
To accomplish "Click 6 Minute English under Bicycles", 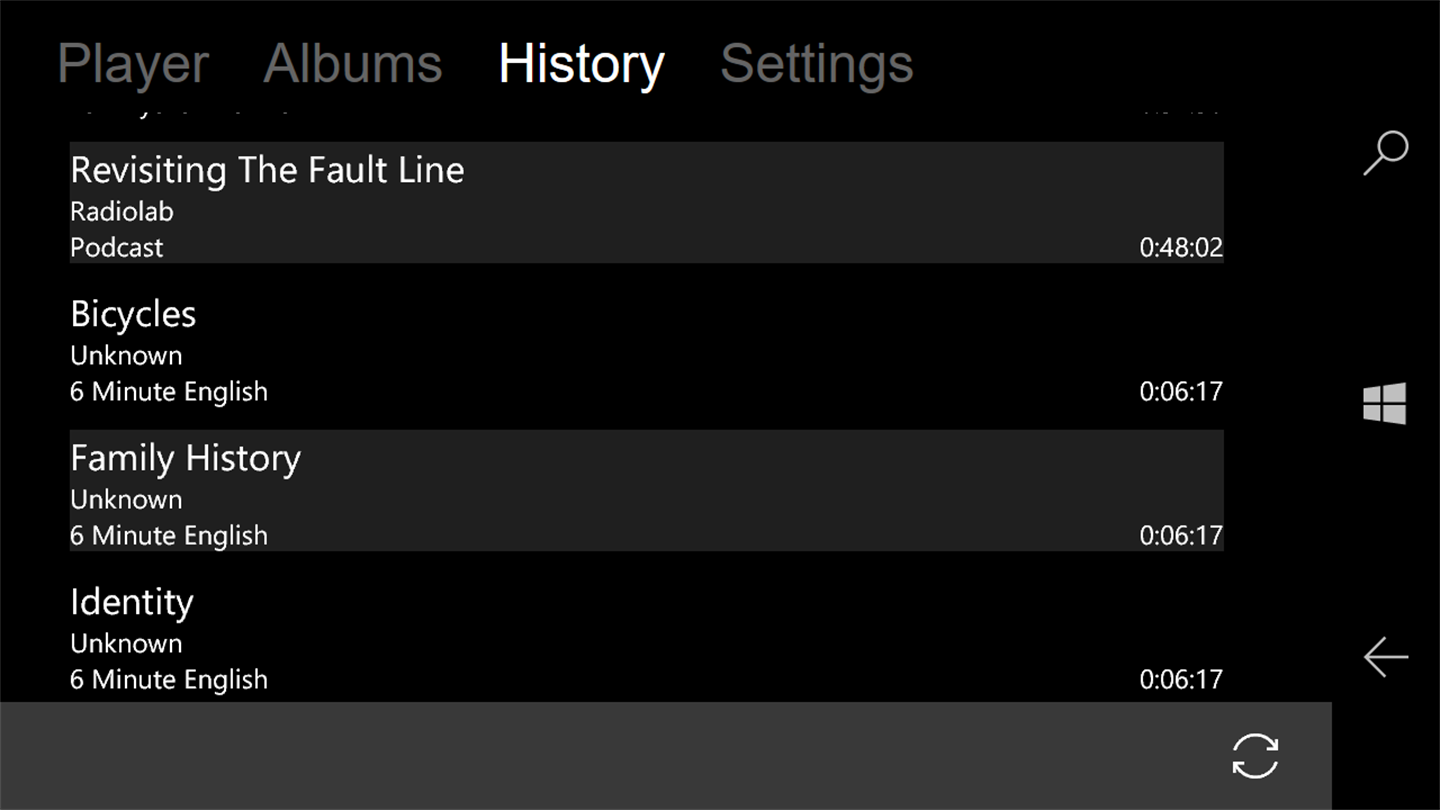I will (169, 392).
